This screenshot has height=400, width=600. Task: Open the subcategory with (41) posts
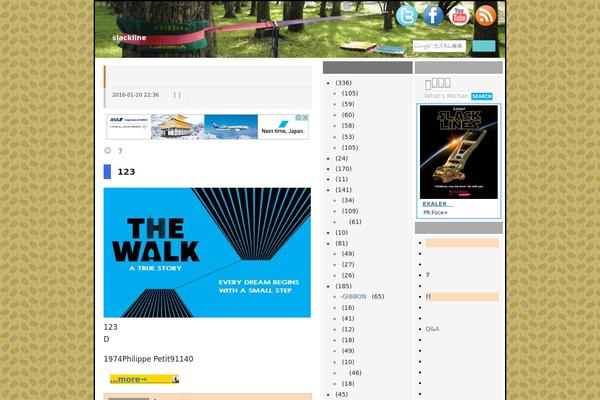pyautogui.click(x=348, y=318)
